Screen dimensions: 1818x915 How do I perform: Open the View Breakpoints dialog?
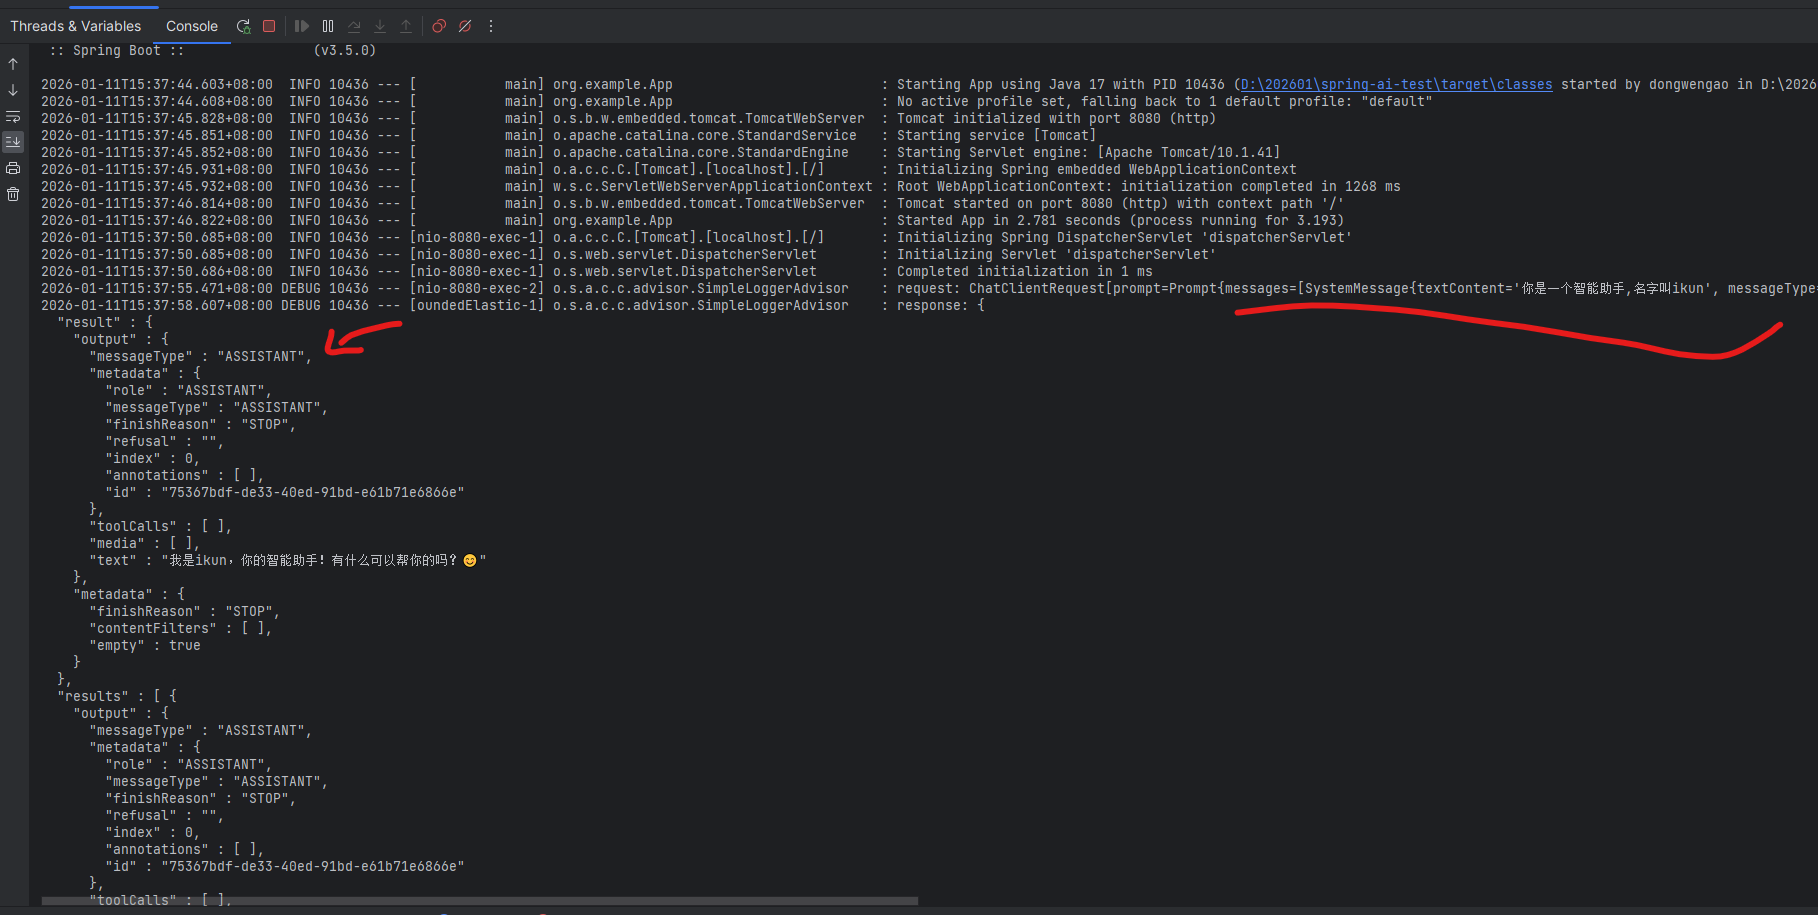(439, 26)
